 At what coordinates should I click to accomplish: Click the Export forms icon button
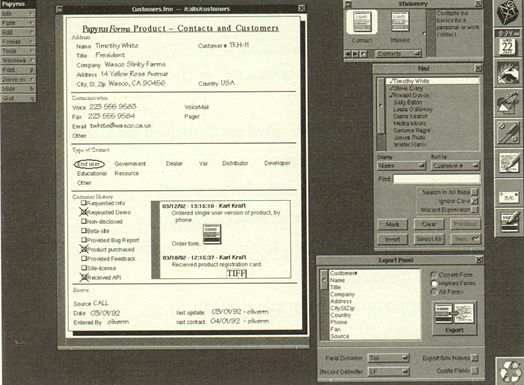(x=454, y=318)
